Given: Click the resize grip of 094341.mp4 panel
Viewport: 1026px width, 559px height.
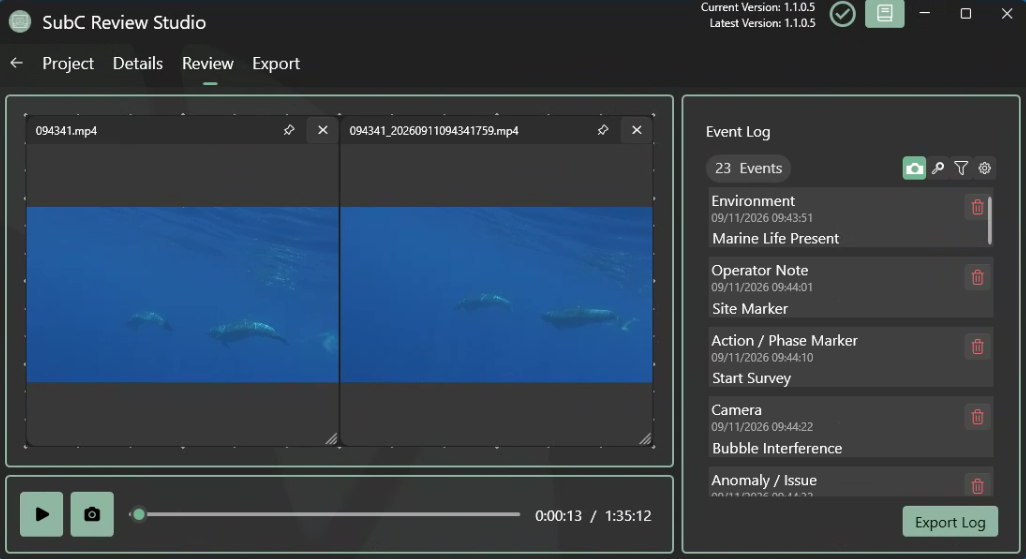Looking at the screenshot, I should click(331, 439).
